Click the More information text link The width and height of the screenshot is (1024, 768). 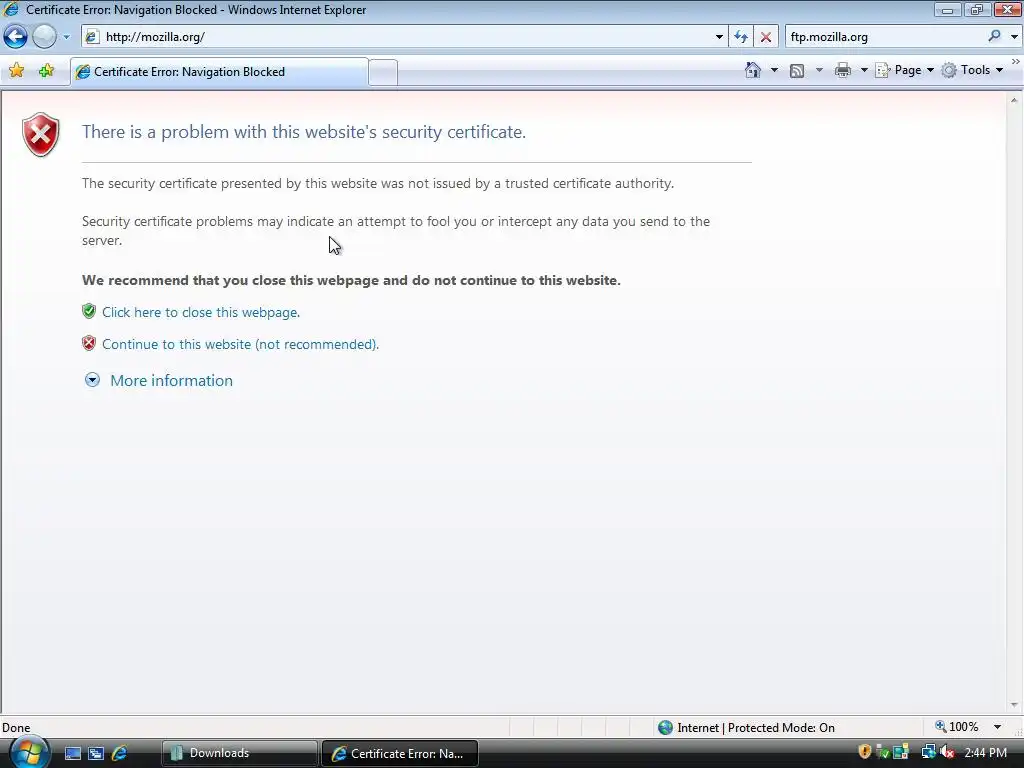click(x=171, y=381)
